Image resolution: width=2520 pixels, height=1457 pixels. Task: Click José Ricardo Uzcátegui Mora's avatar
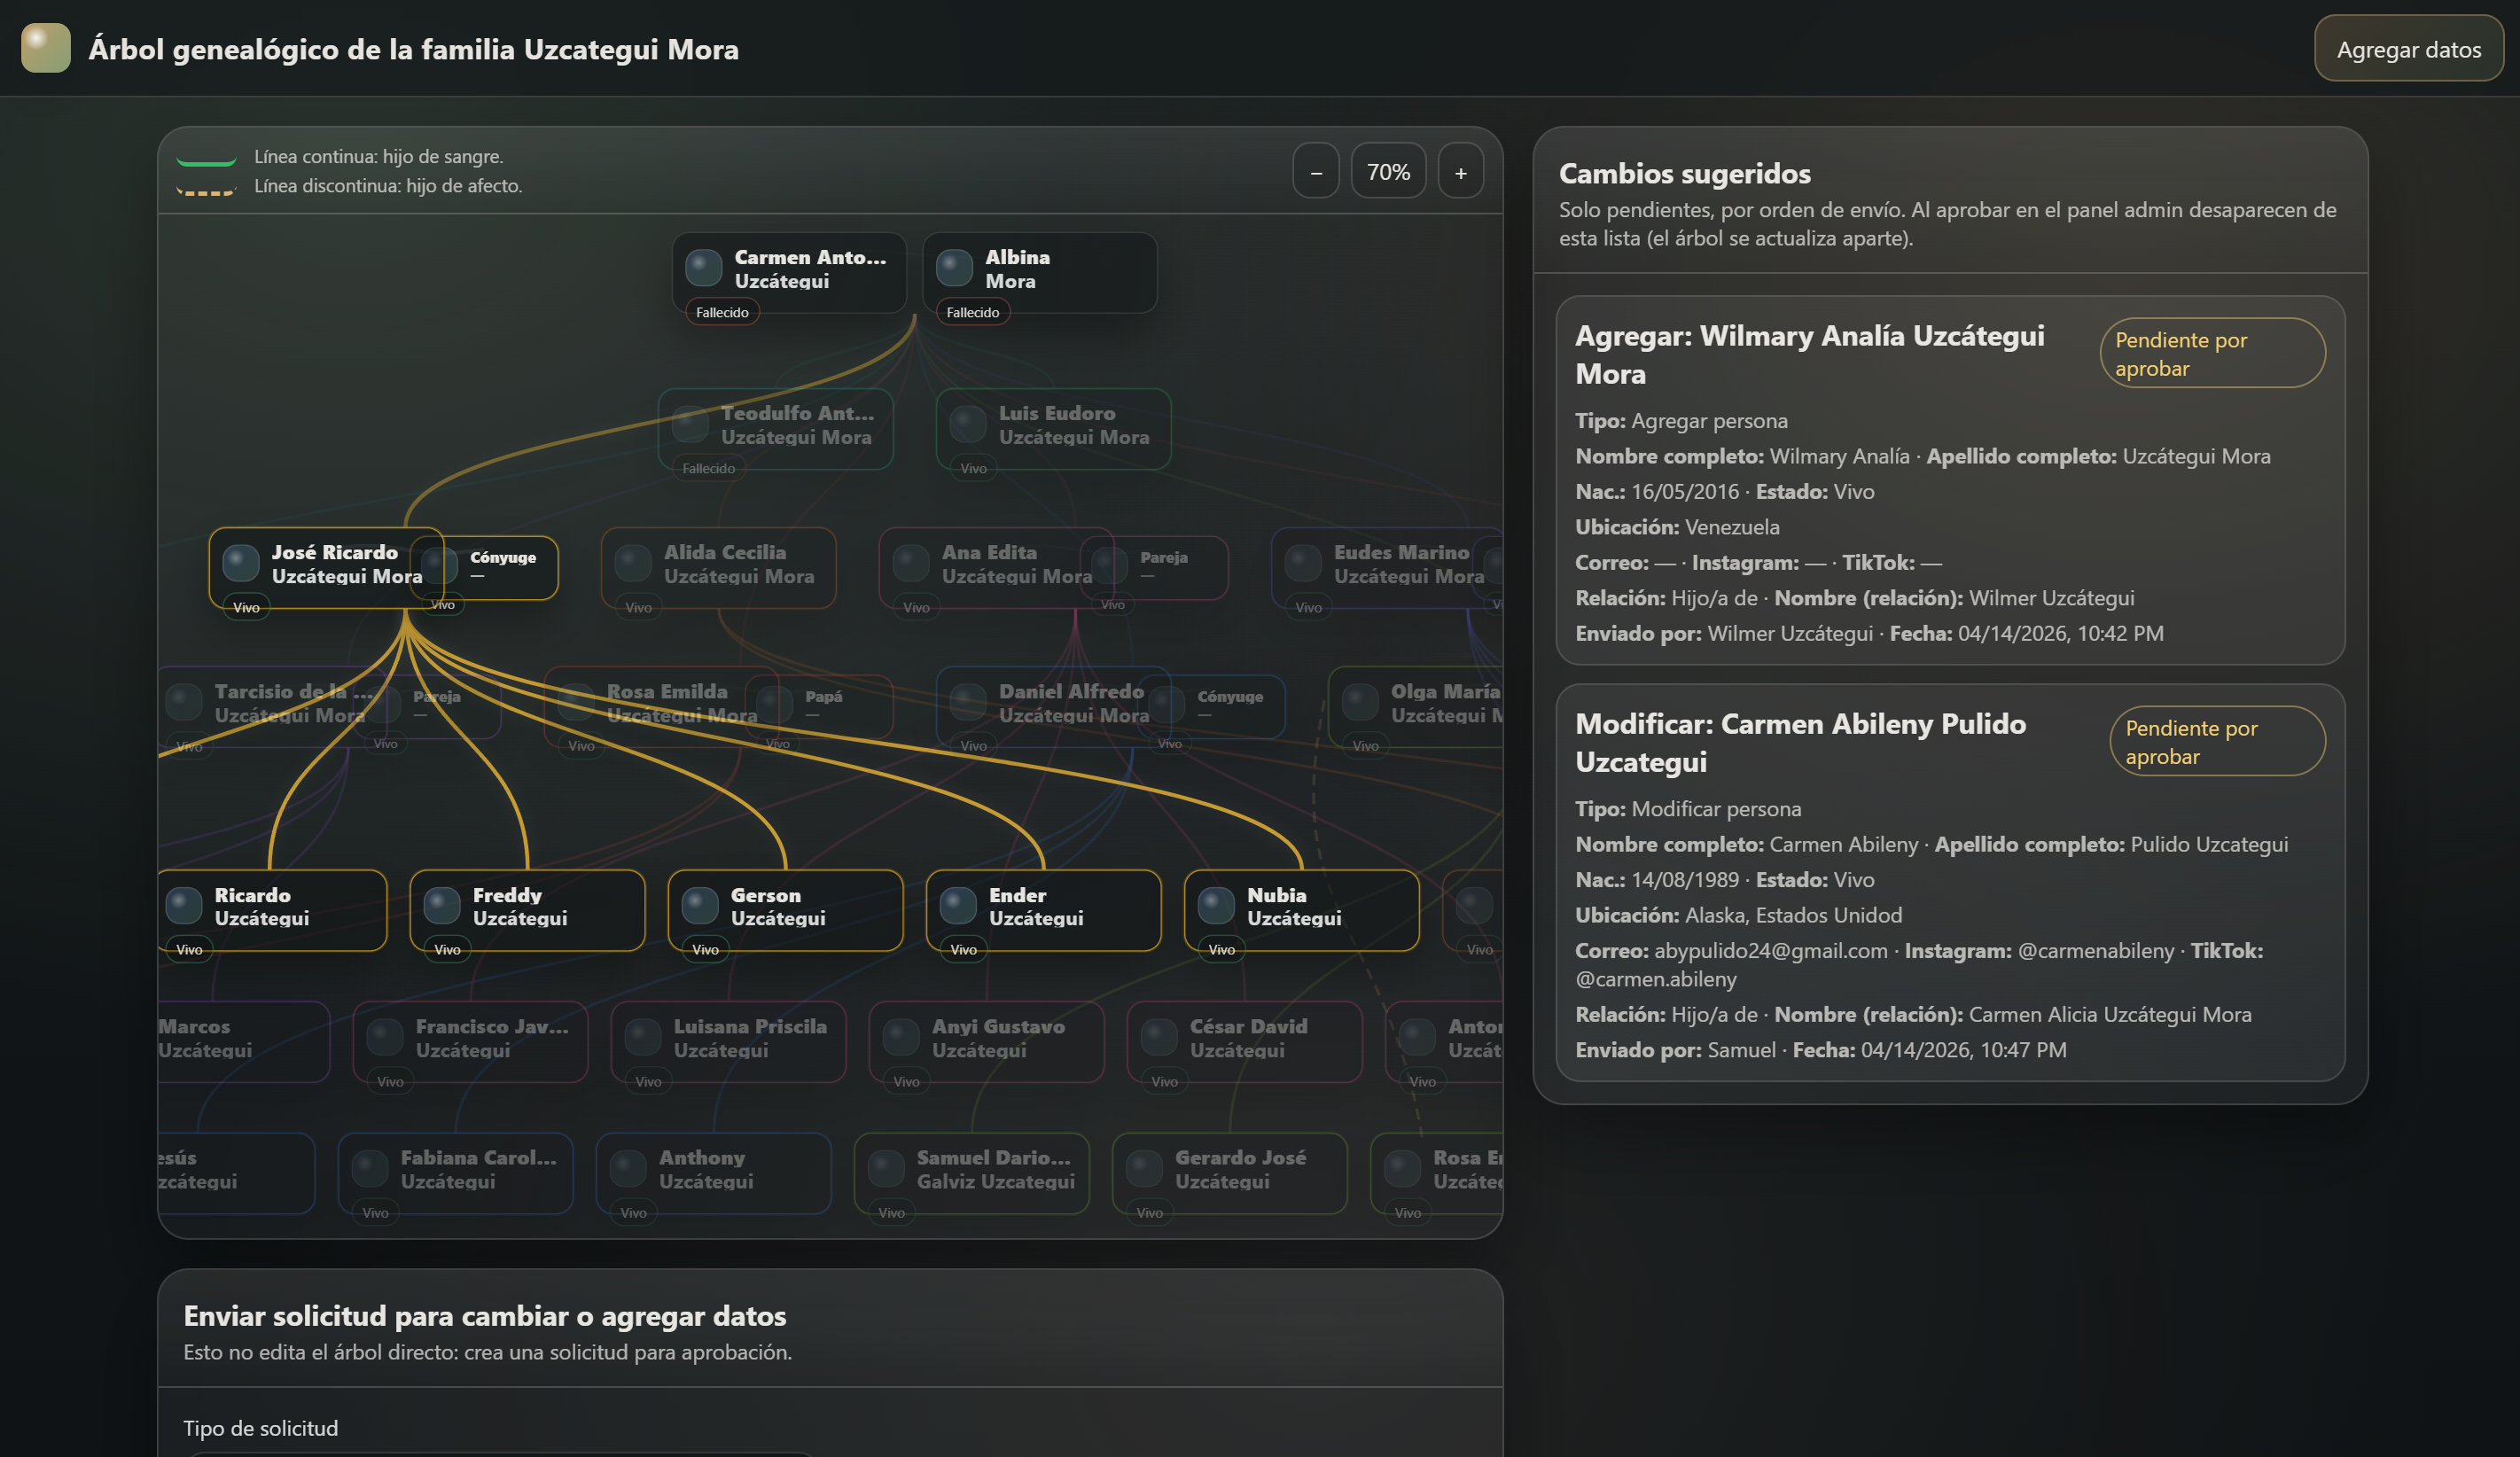pyautogui.click(x=240, y=563)
